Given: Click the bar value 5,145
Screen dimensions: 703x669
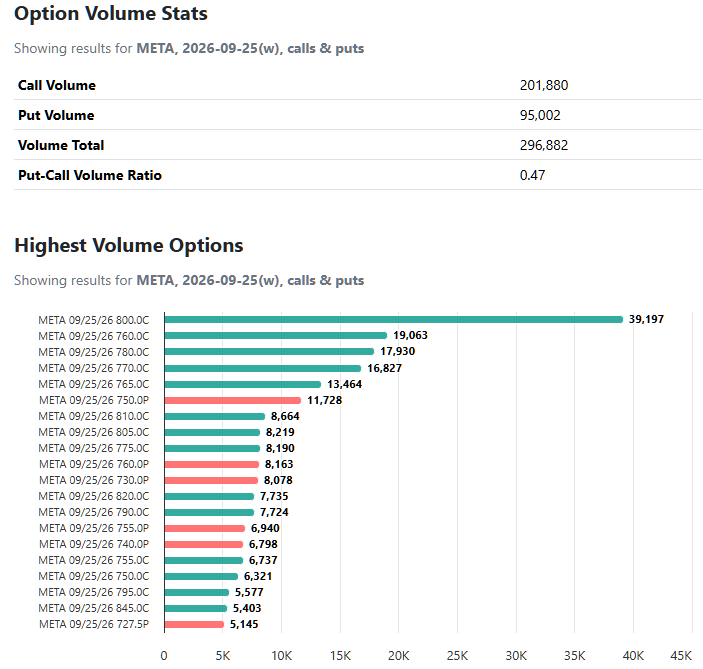Looking at the screenshot, I should (244, 624).
